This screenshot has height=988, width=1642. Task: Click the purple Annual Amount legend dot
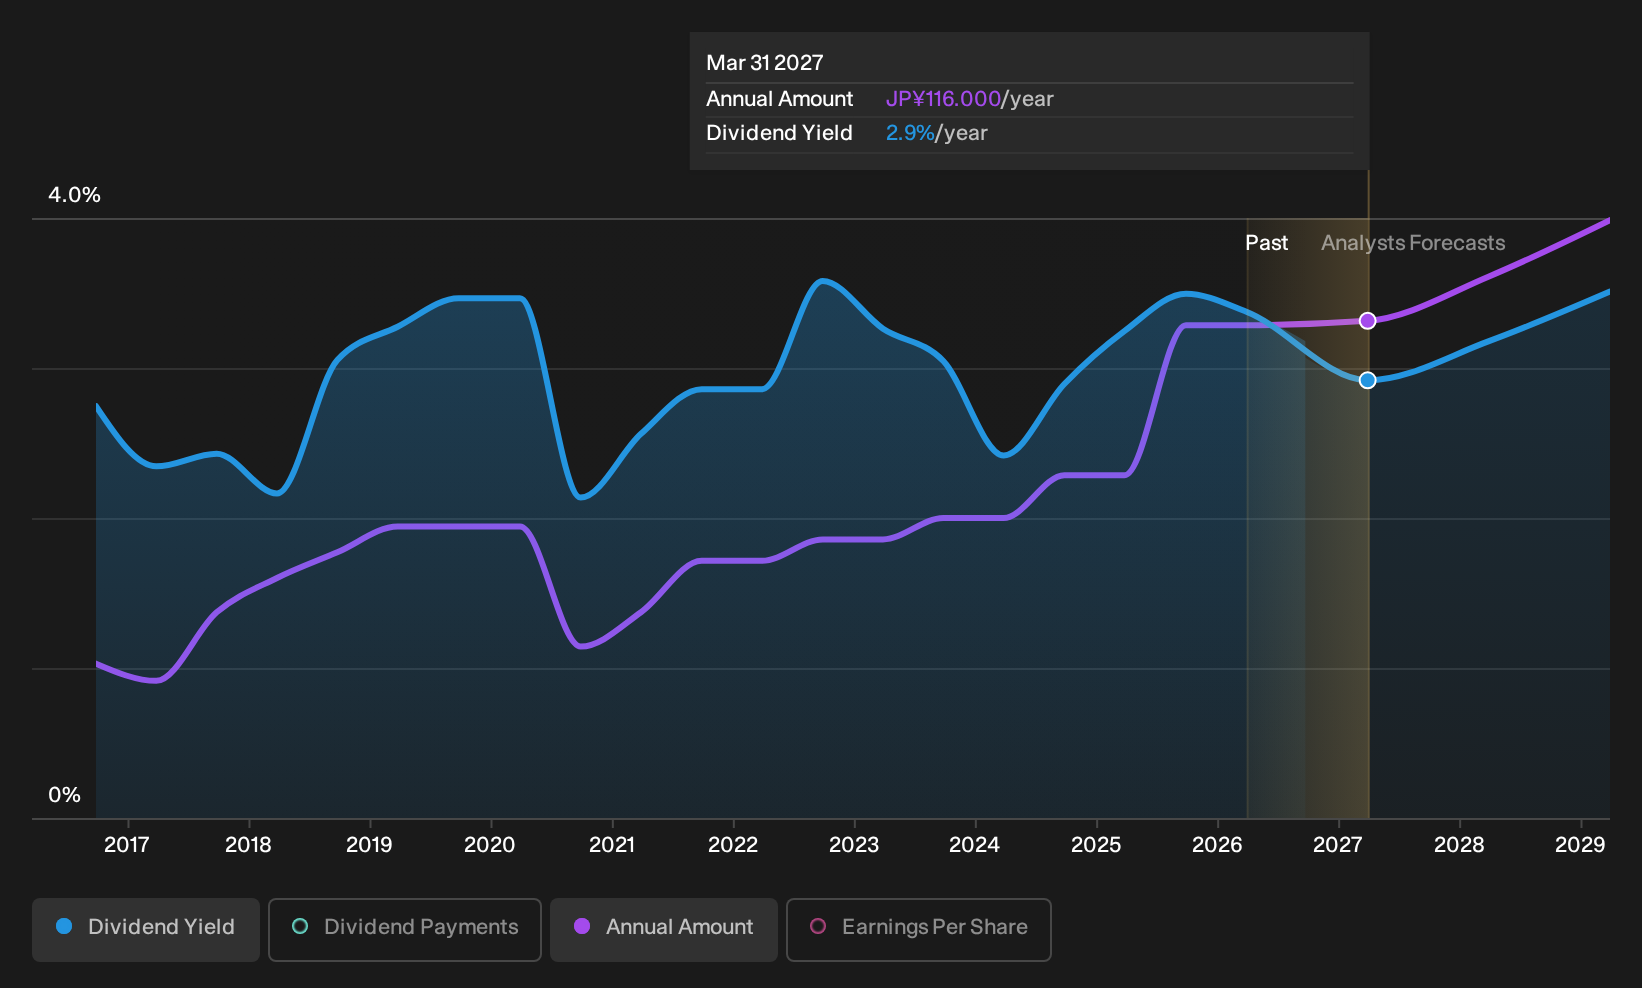[582, 926]
